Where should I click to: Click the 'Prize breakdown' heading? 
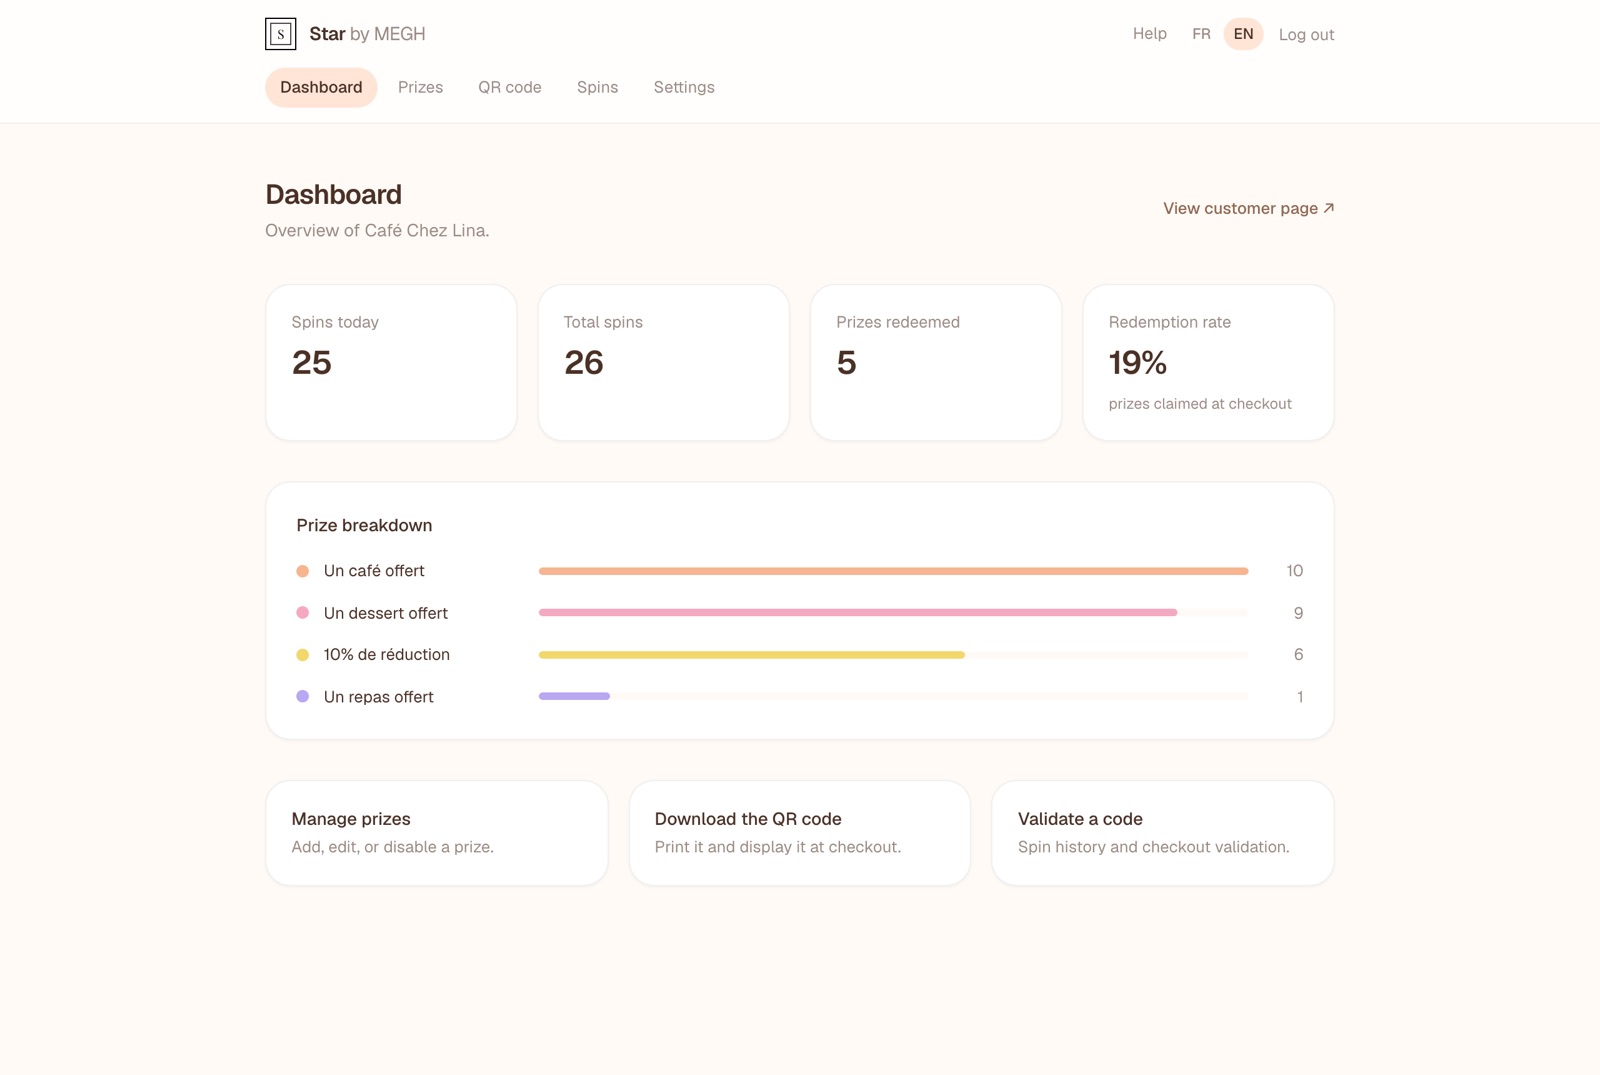[364, 525]
